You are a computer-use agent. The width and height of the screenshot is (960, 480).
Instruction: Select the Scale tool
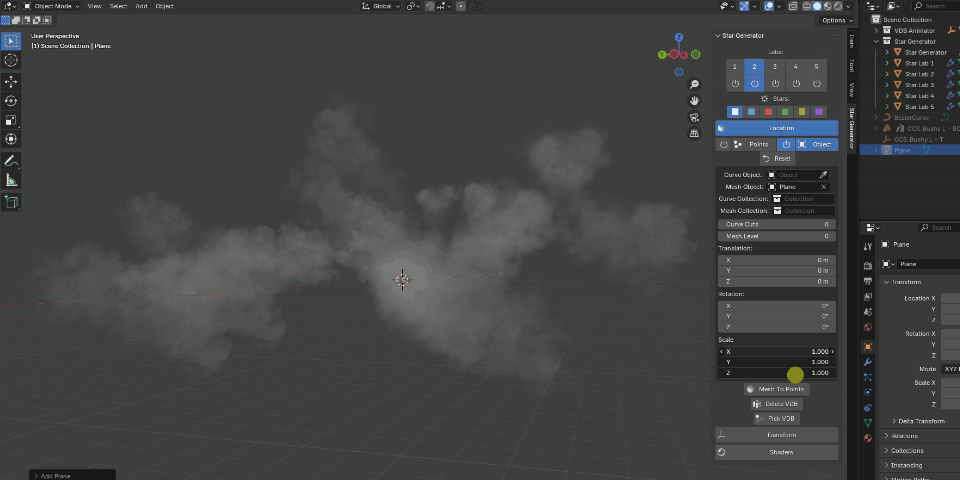[x=11, y=120]
